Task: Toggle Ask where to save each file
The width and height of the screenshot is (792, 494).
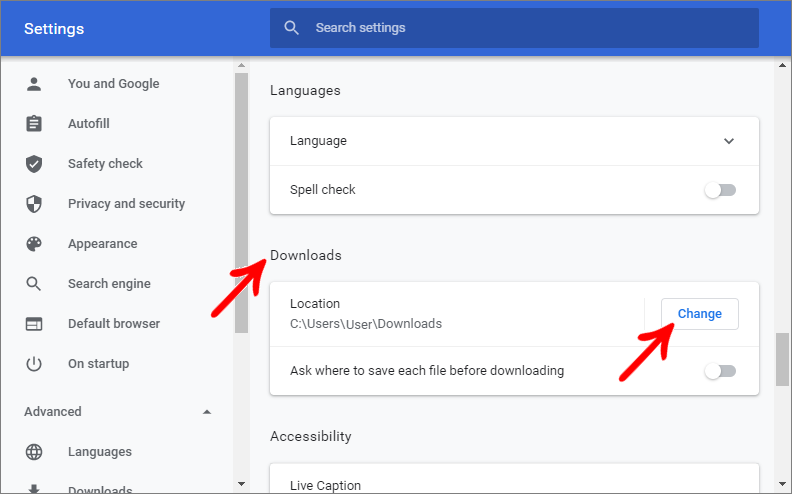Action: (x=720, y=371)
